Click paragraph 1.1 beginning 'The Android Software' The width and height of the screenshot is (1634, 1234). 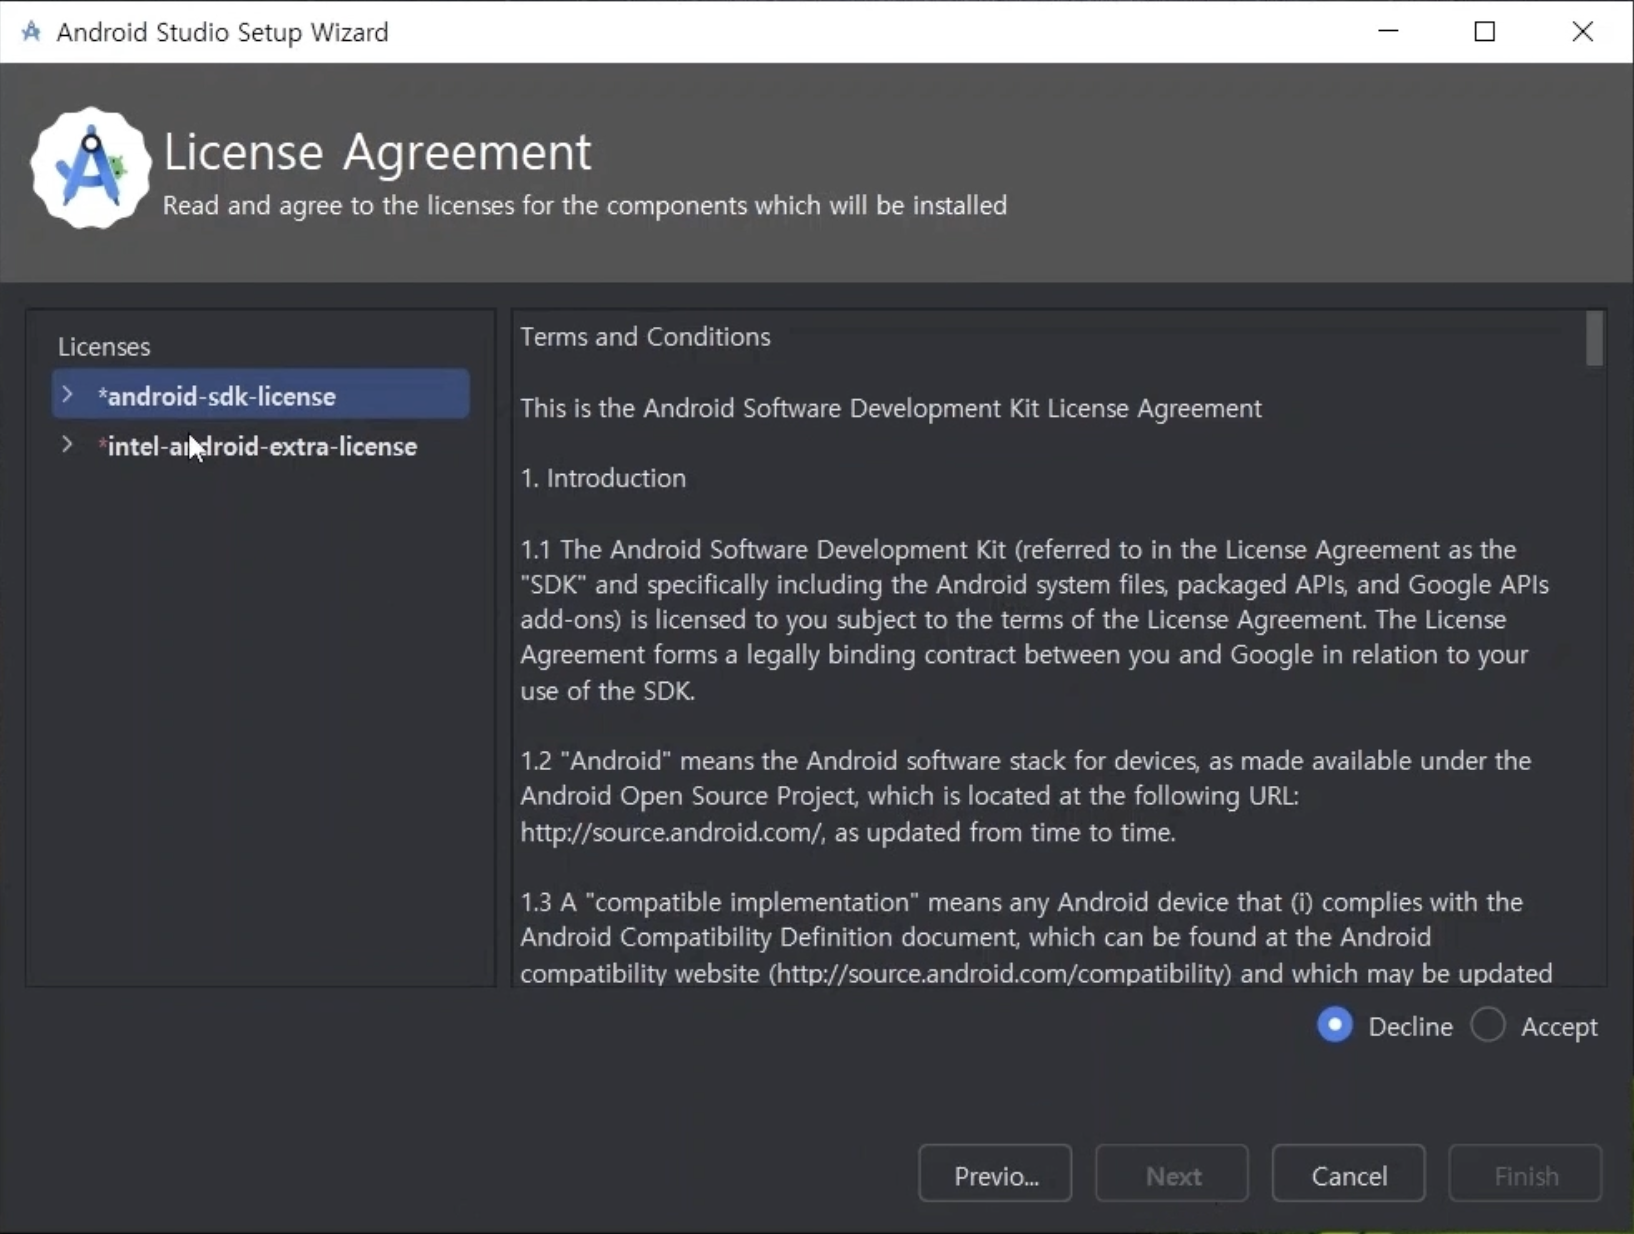point(1035,620)
